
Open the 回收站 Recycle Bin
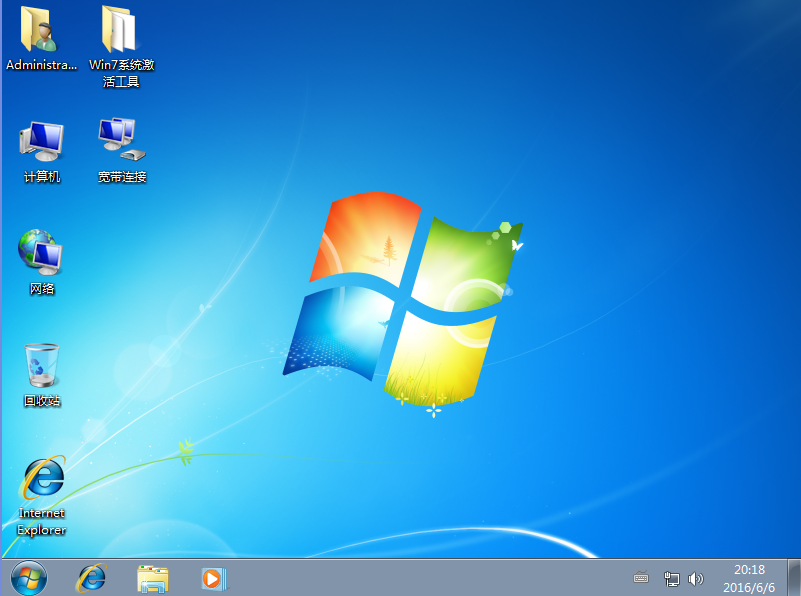click(41, 365)
